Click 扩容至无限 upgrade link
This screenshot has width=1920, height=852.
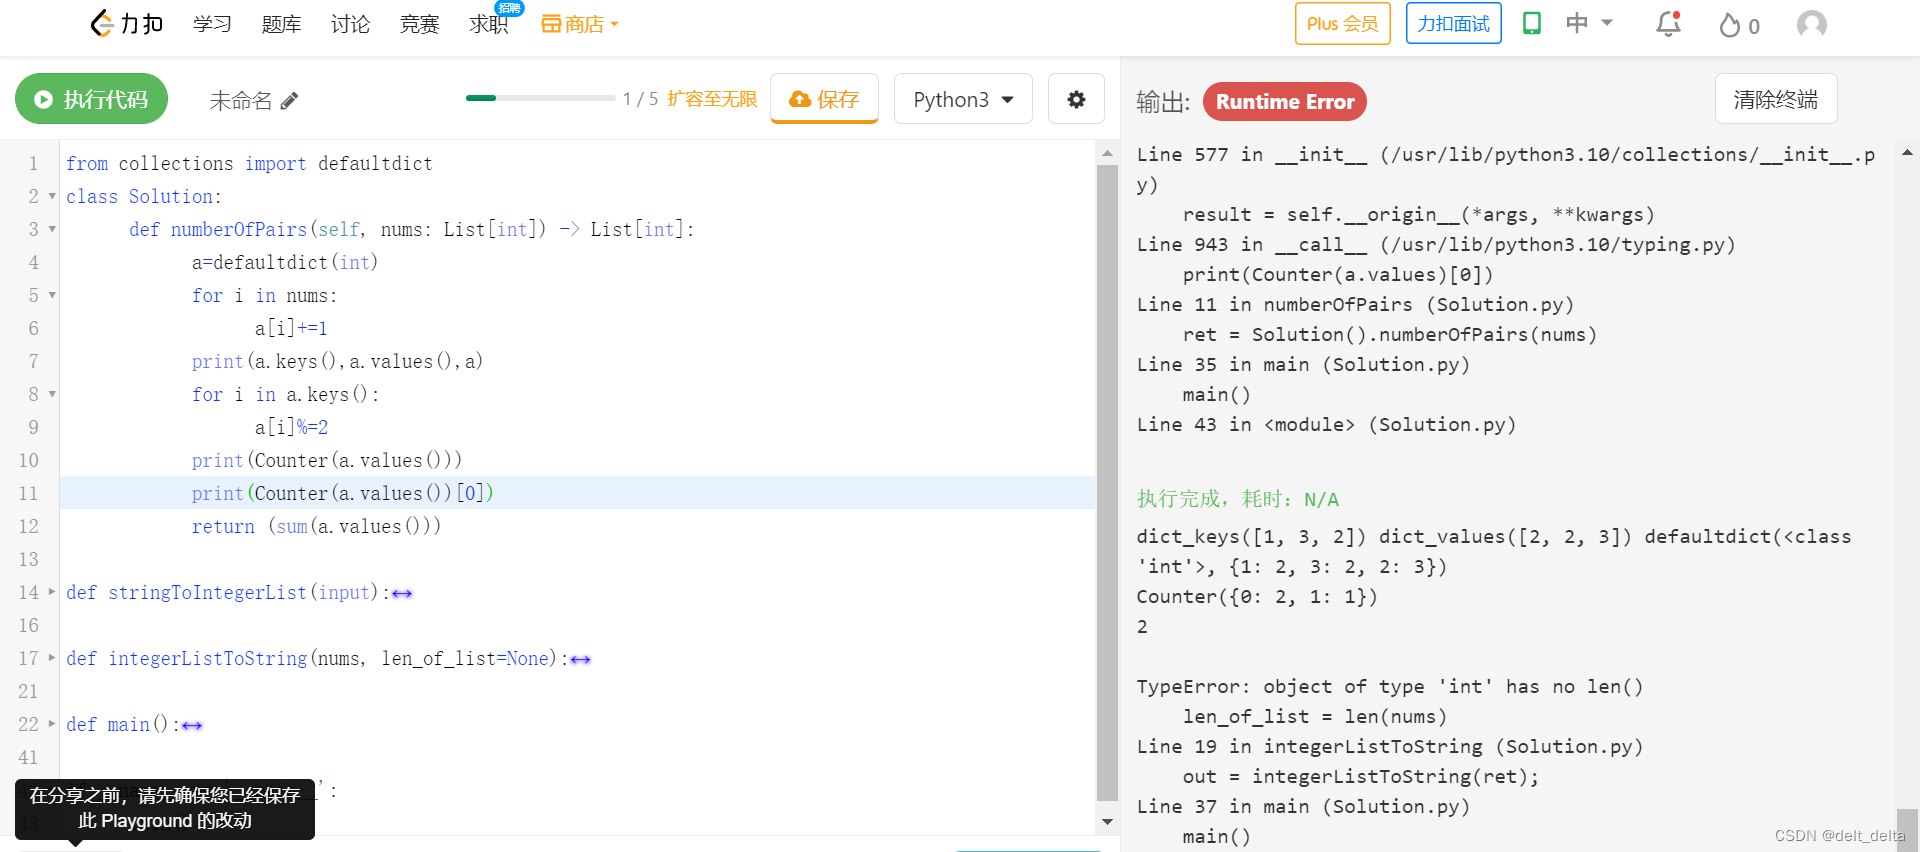coord(712,99)
